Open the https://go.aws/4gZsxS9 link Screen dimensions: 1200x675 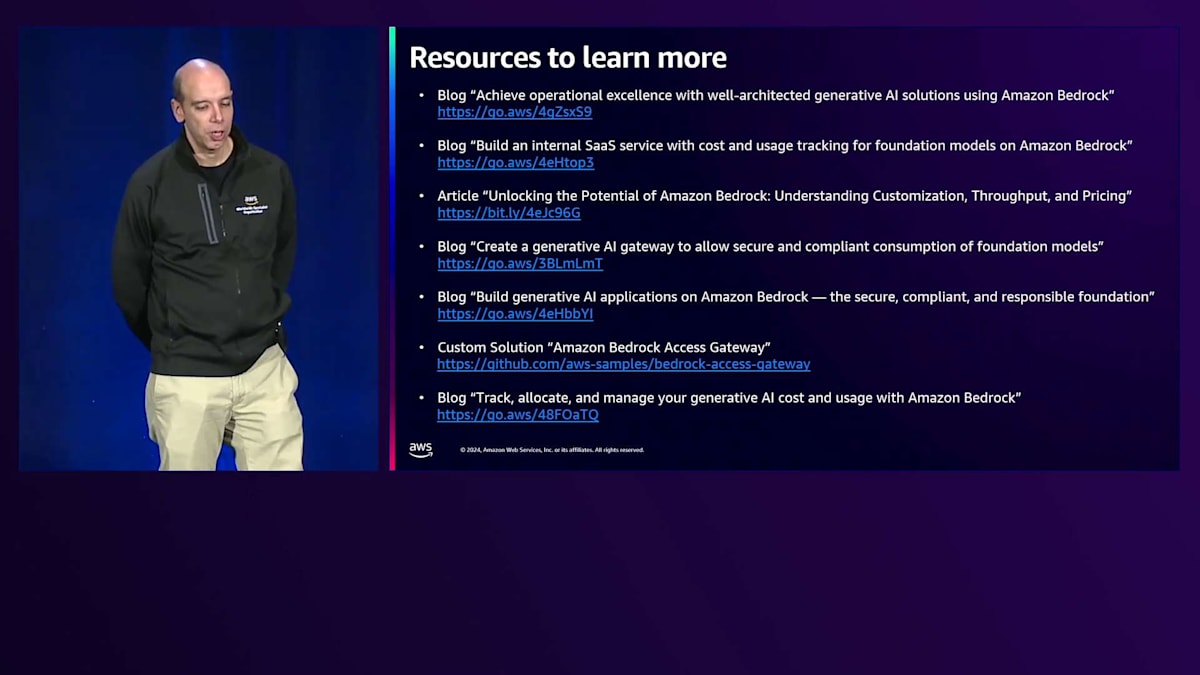[514, 112]
